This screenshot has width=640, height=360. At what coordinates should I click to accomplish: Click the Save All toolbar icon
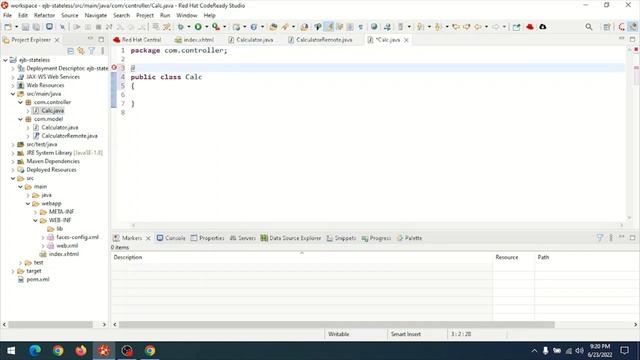tap(36, 27)
